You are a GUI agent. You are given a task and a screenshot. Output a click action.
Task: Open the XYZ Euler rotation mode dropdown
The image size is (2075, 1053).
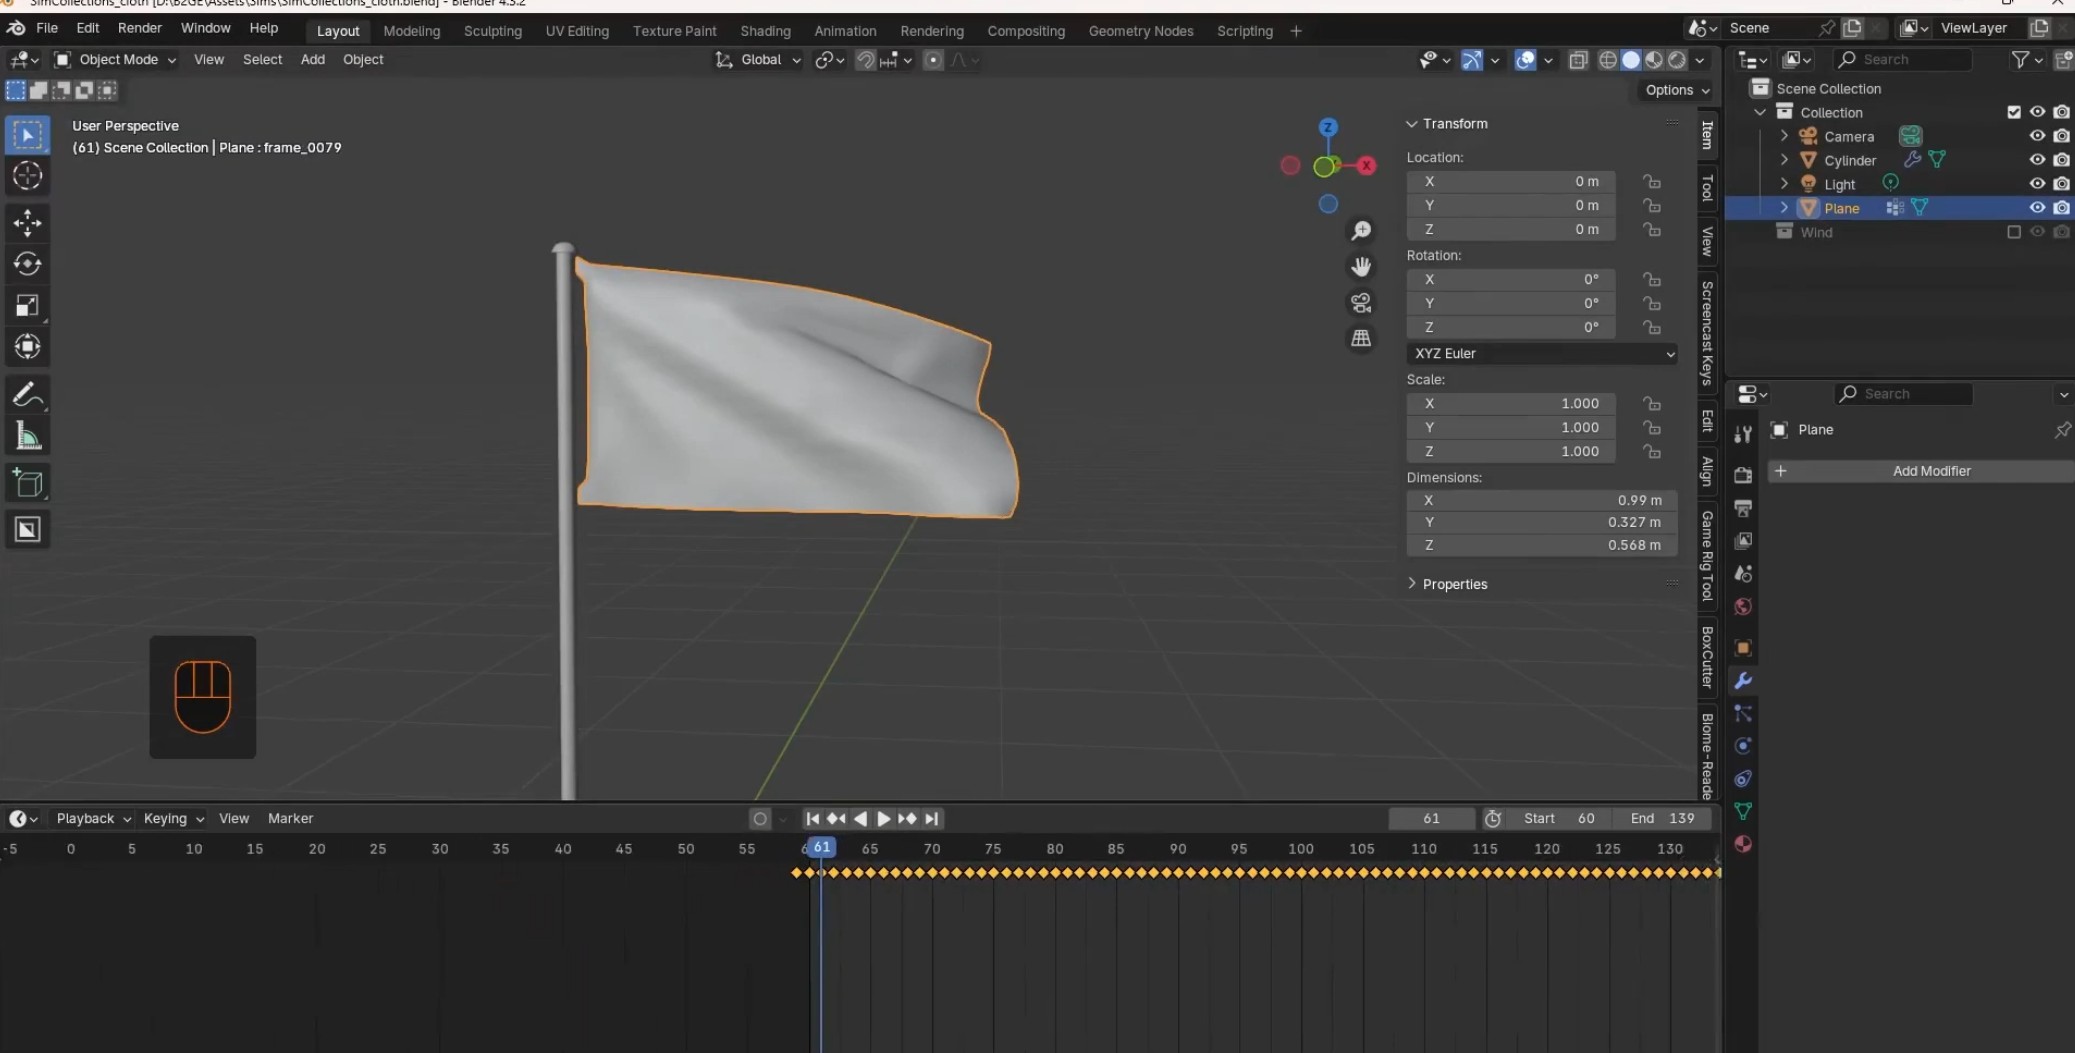[x=1541, y=354]
